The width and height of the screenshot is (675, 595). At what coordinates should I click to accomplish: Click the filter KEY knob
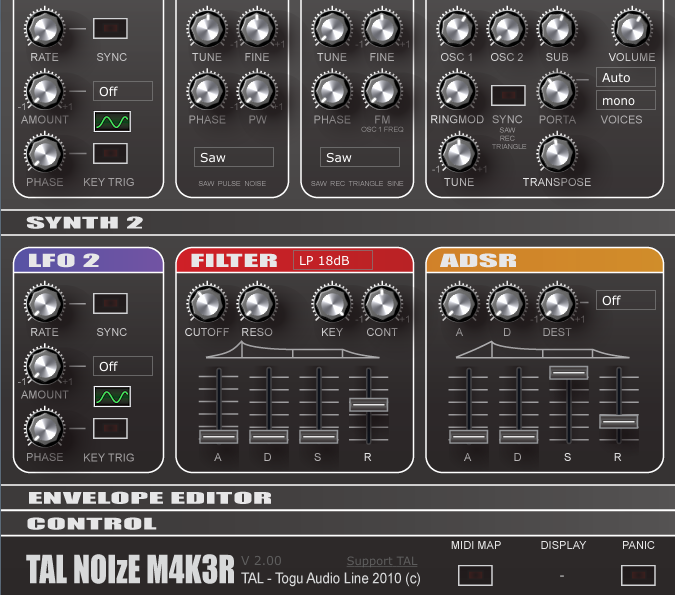pos(332,304)
